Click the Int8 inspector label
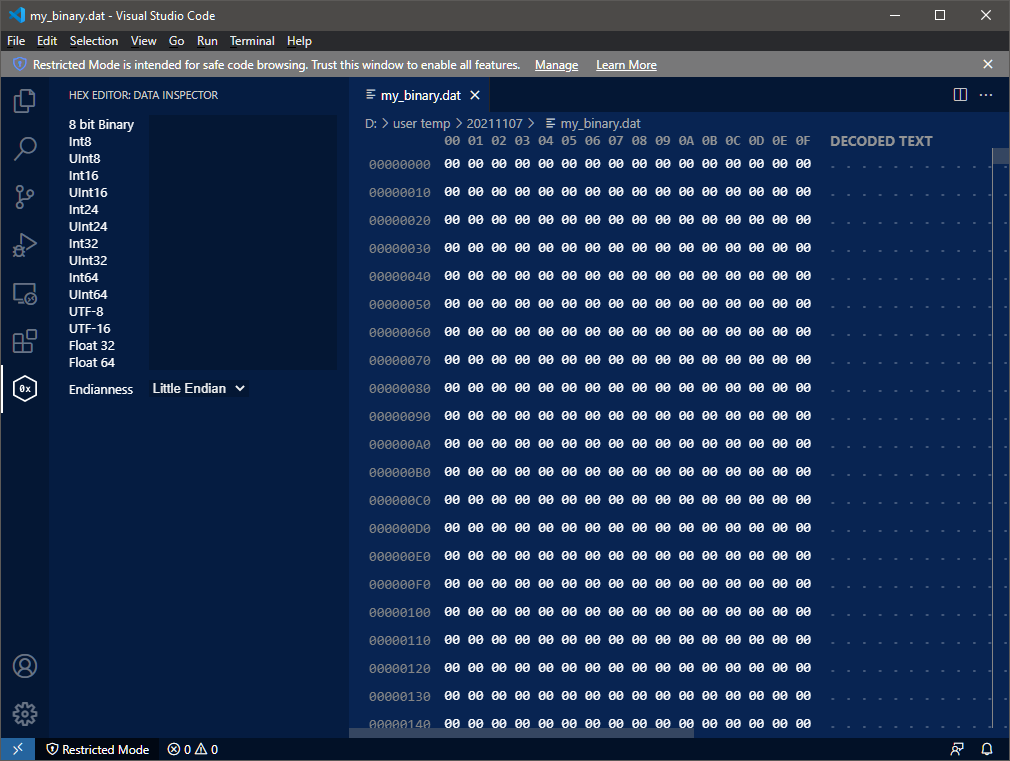This screenshot has width=1010, height=761. point(80,141)
